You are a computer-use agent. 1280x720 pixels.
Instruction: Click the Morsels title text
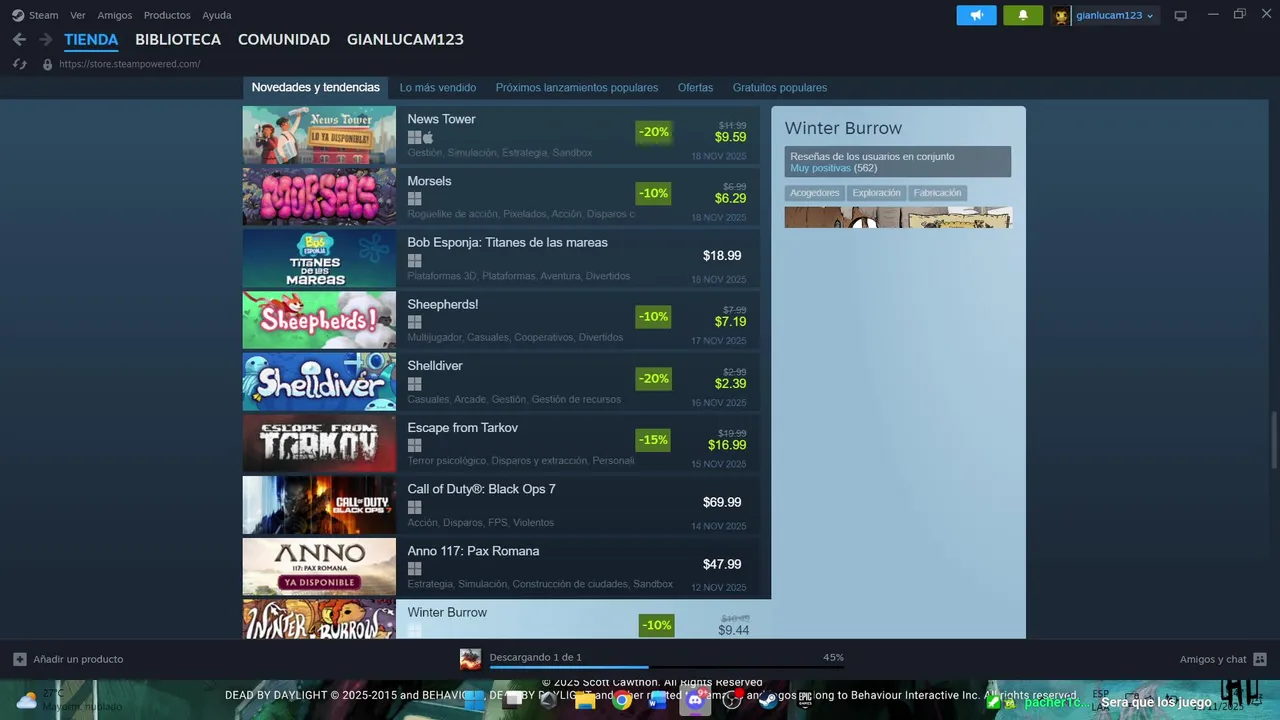(429, 181)
